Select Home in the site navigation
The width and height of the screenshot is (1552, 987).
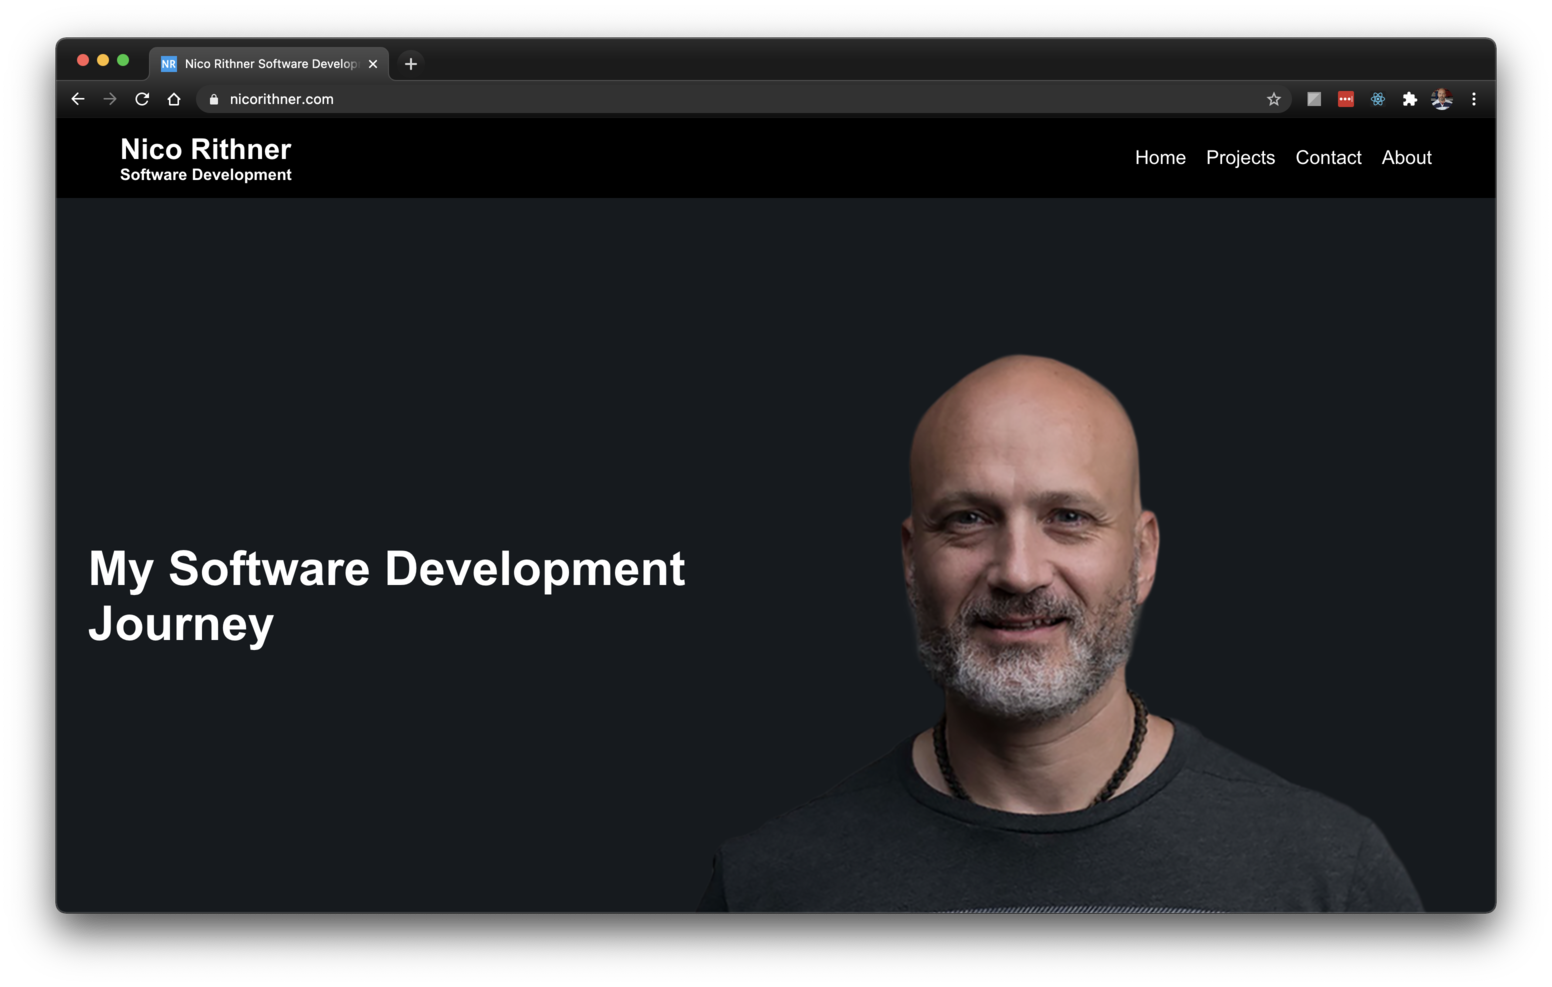pos(1160,157)
